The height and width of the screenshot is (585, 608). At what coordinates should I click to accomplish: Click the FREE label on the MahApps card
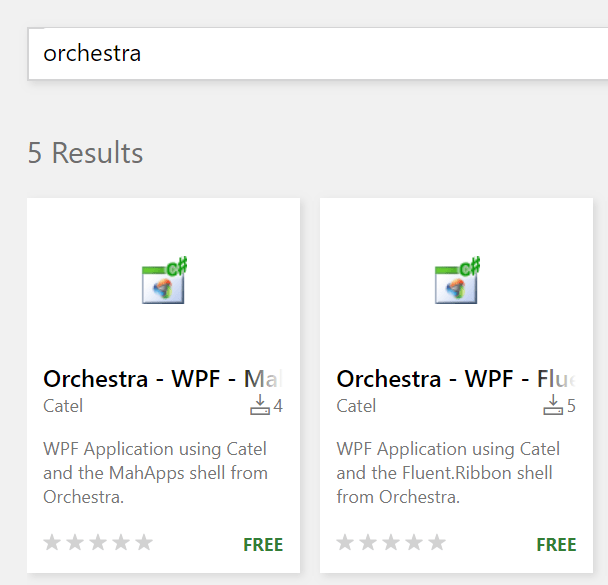click(x=263, y=545)
